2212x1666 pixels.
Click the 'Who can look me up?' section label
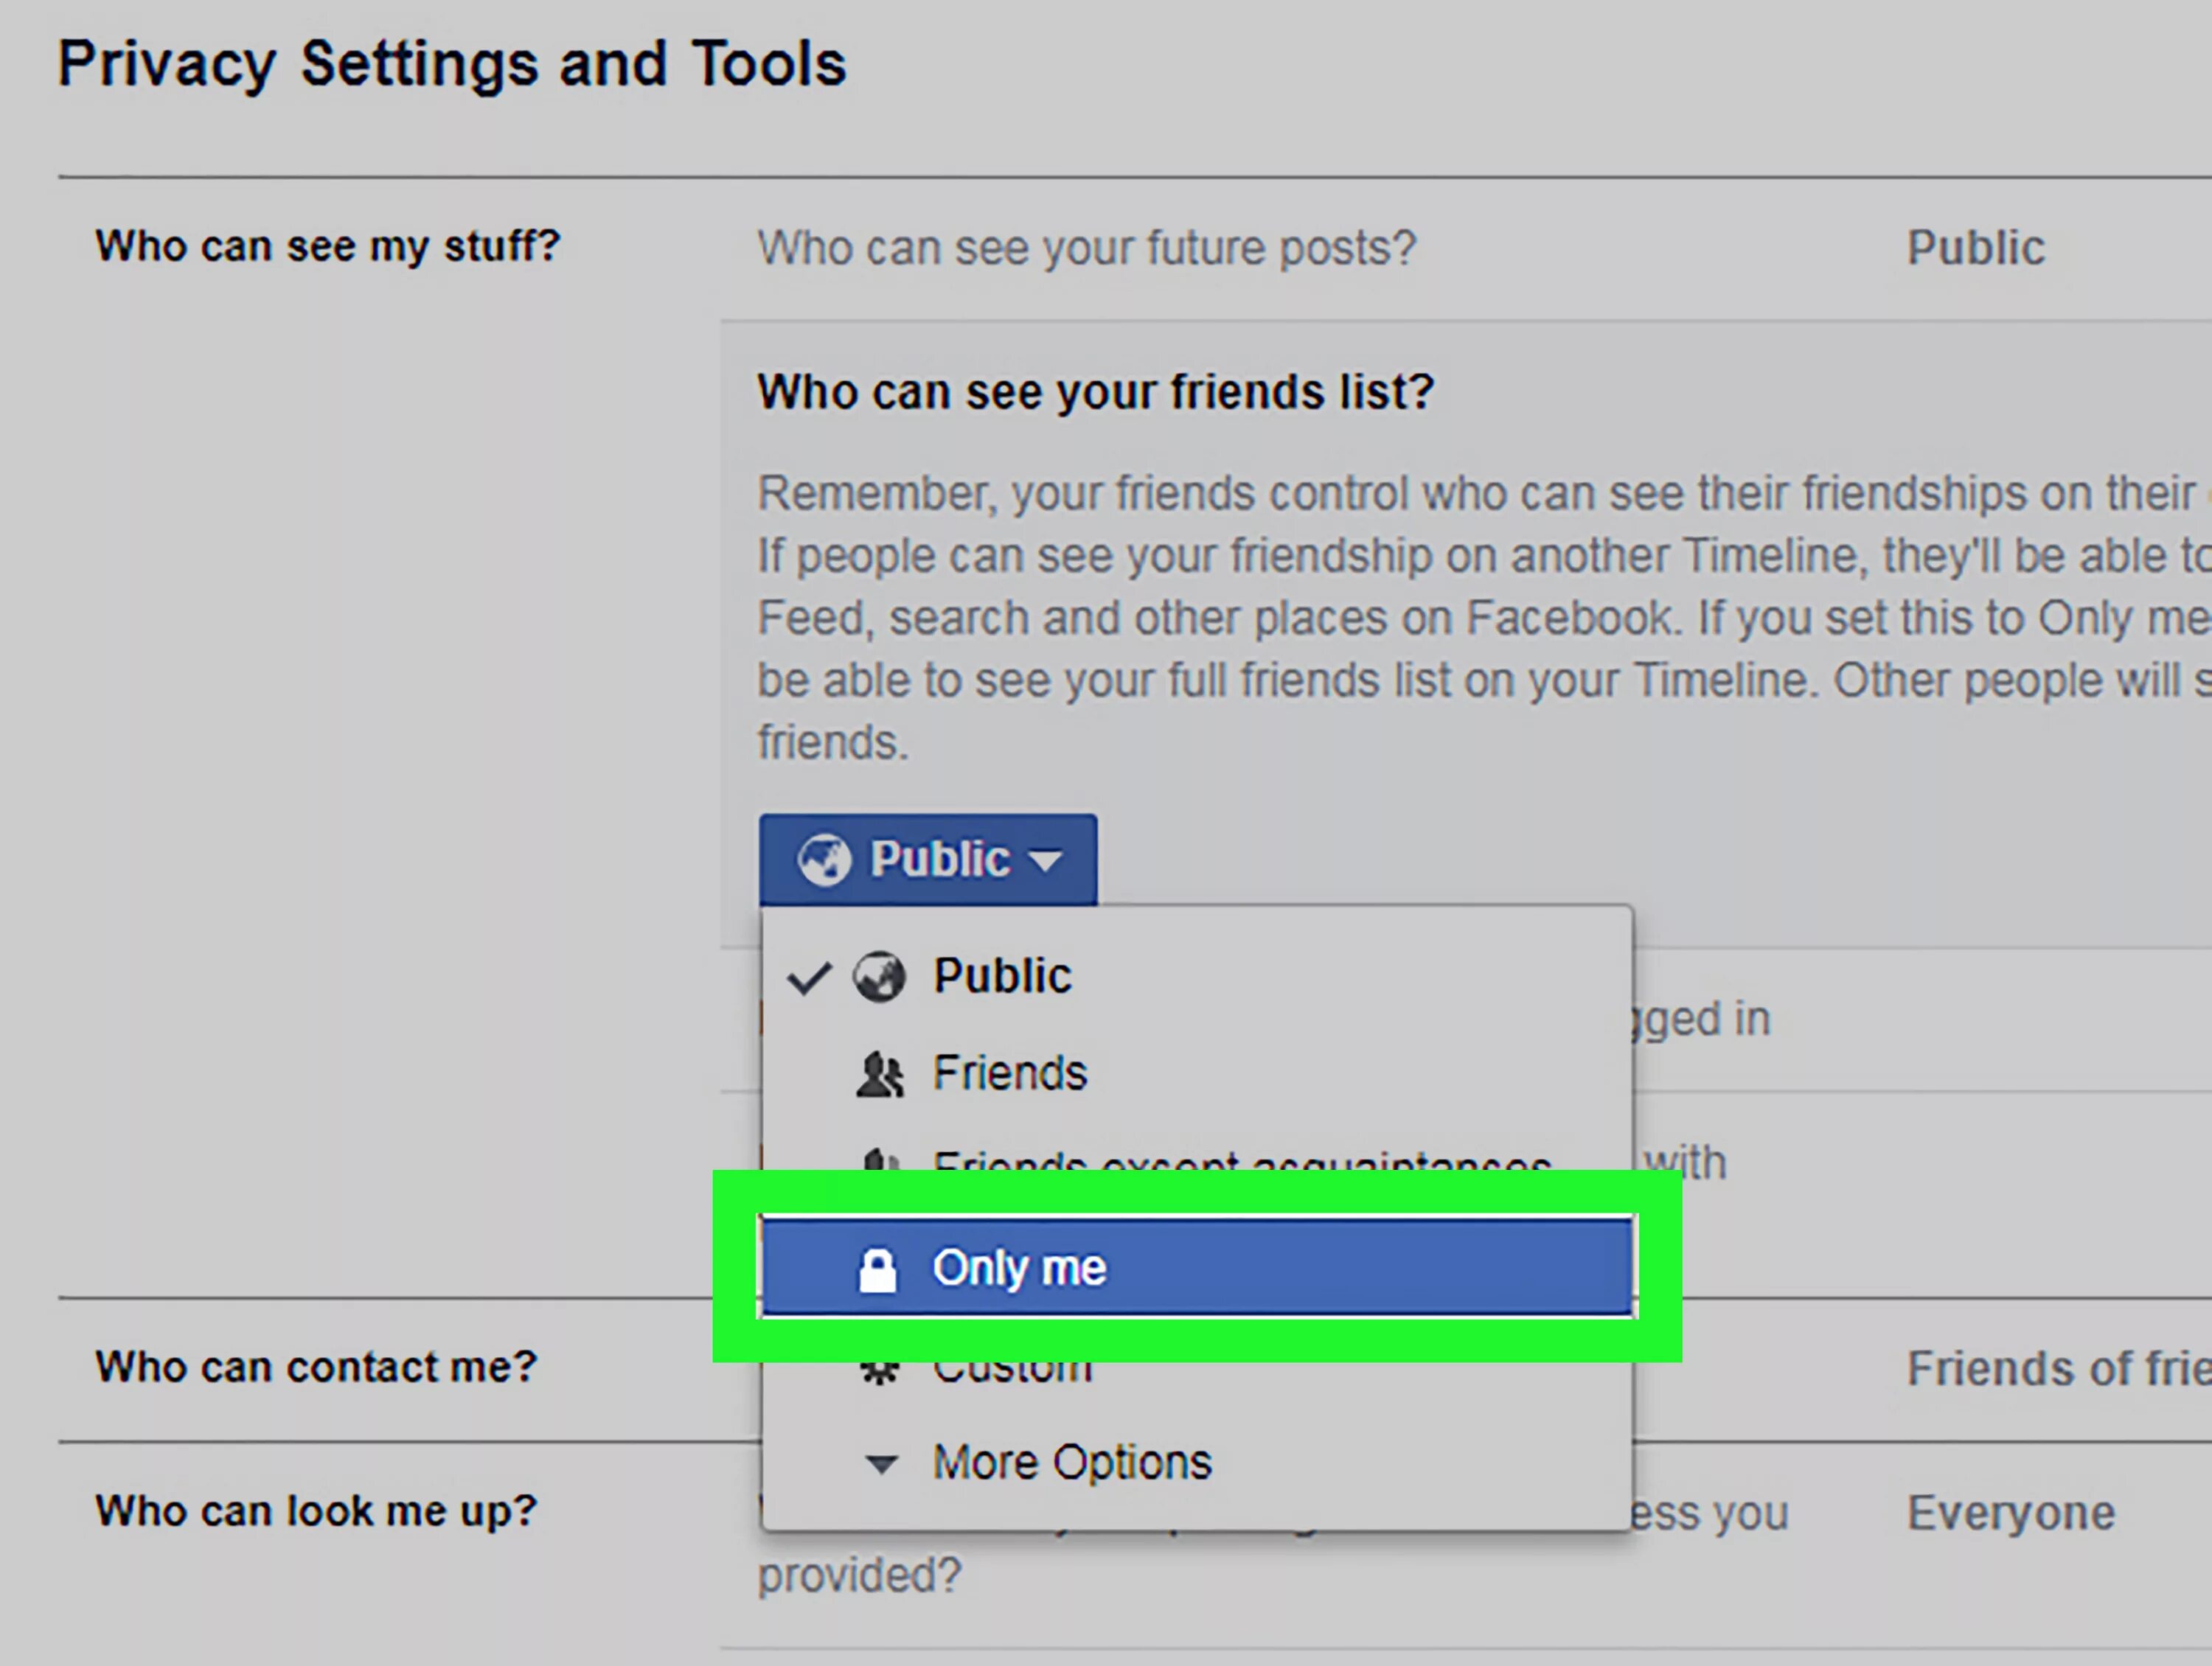pyautogui.click(x=316, y=1511)
